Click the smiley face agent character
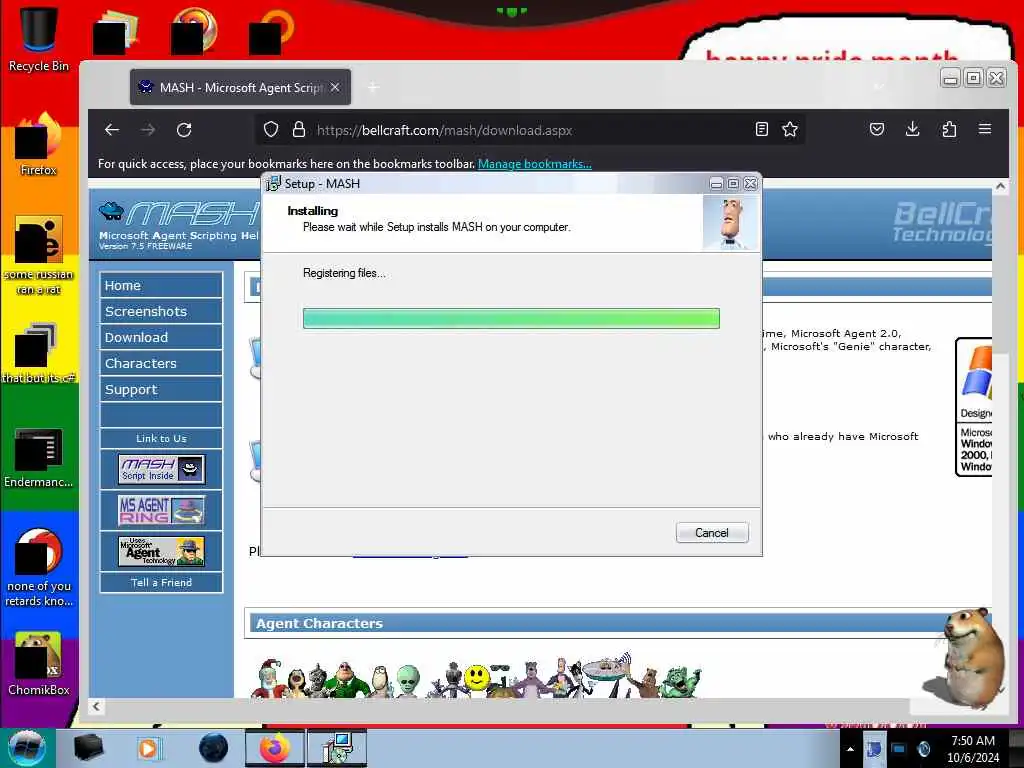The height and width of the screenshot is (768, 1024). [477, 677]
